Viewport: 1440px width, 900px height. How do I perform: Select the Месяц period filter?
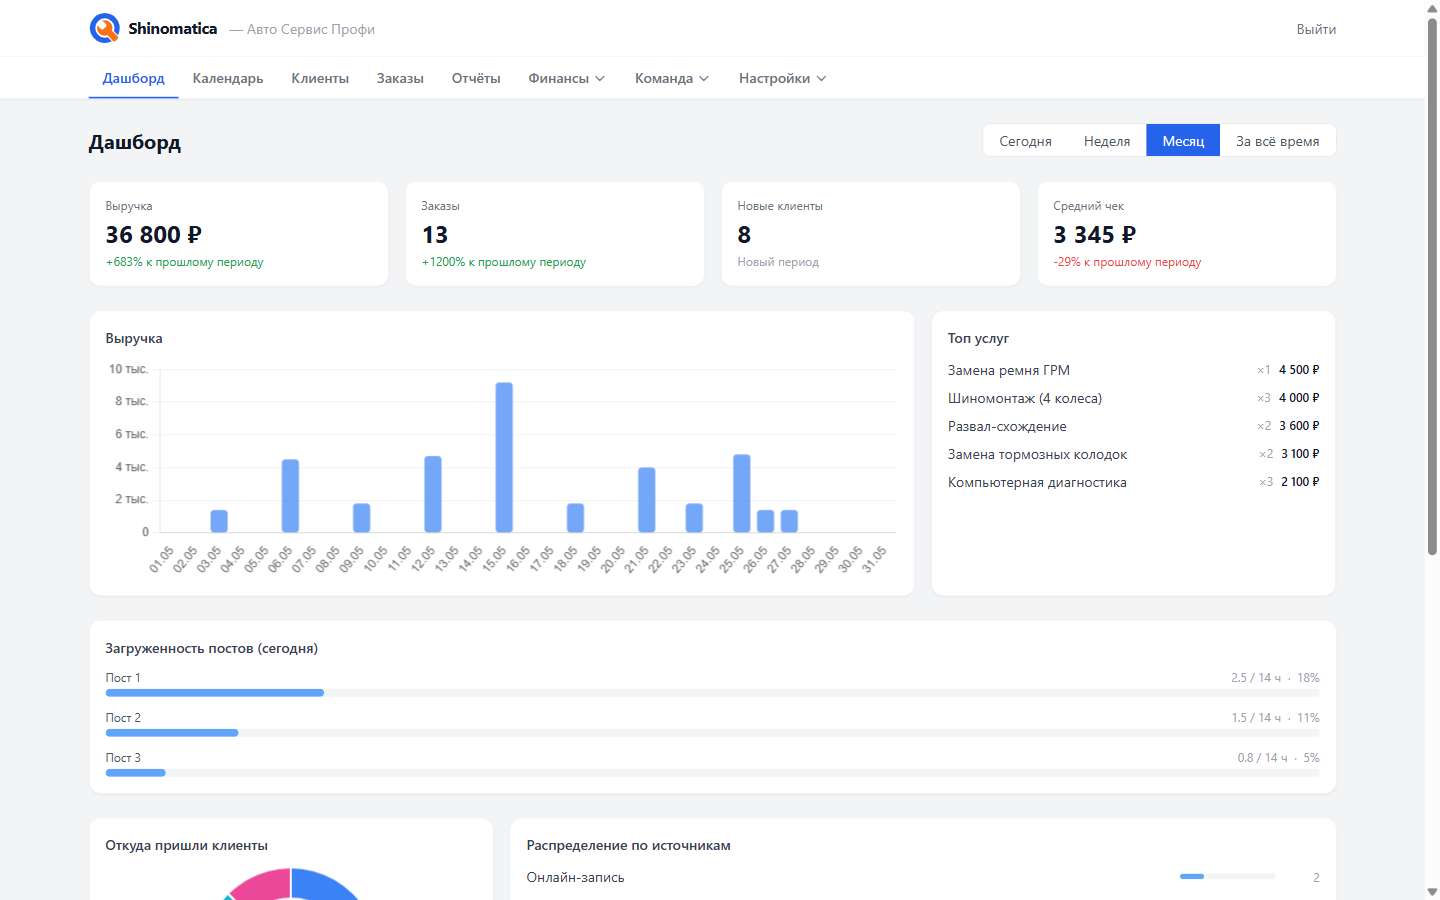point(1183,141)
